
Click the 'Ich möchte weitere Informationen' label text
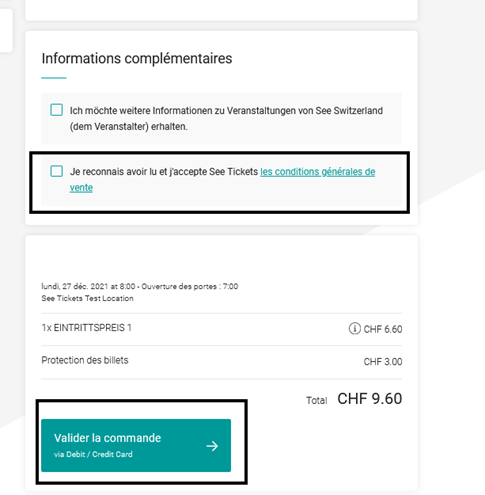pyautogui.click(x=226, y=118)
